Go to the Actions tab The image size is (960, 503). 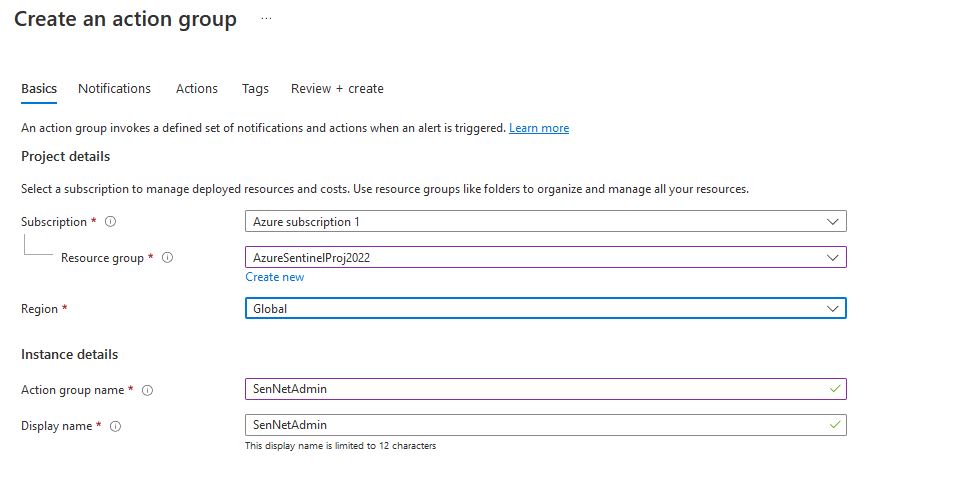[196, 89]
